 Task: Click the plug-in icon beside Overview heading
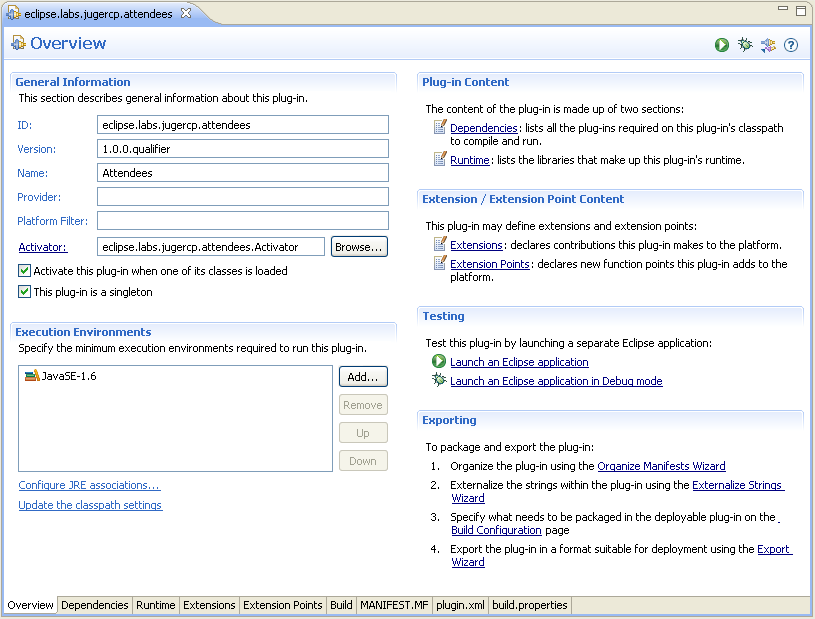click(18, 43)
